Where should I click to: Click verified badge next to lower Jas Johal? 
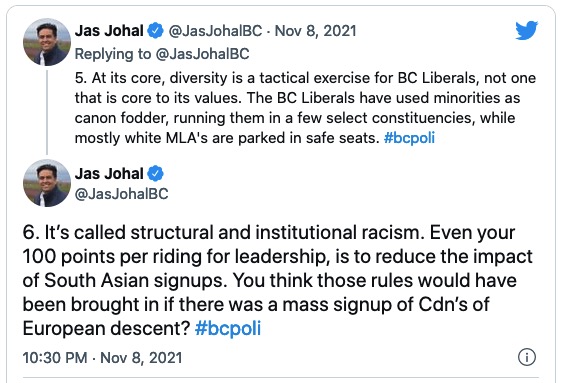(x=155, y=173)
